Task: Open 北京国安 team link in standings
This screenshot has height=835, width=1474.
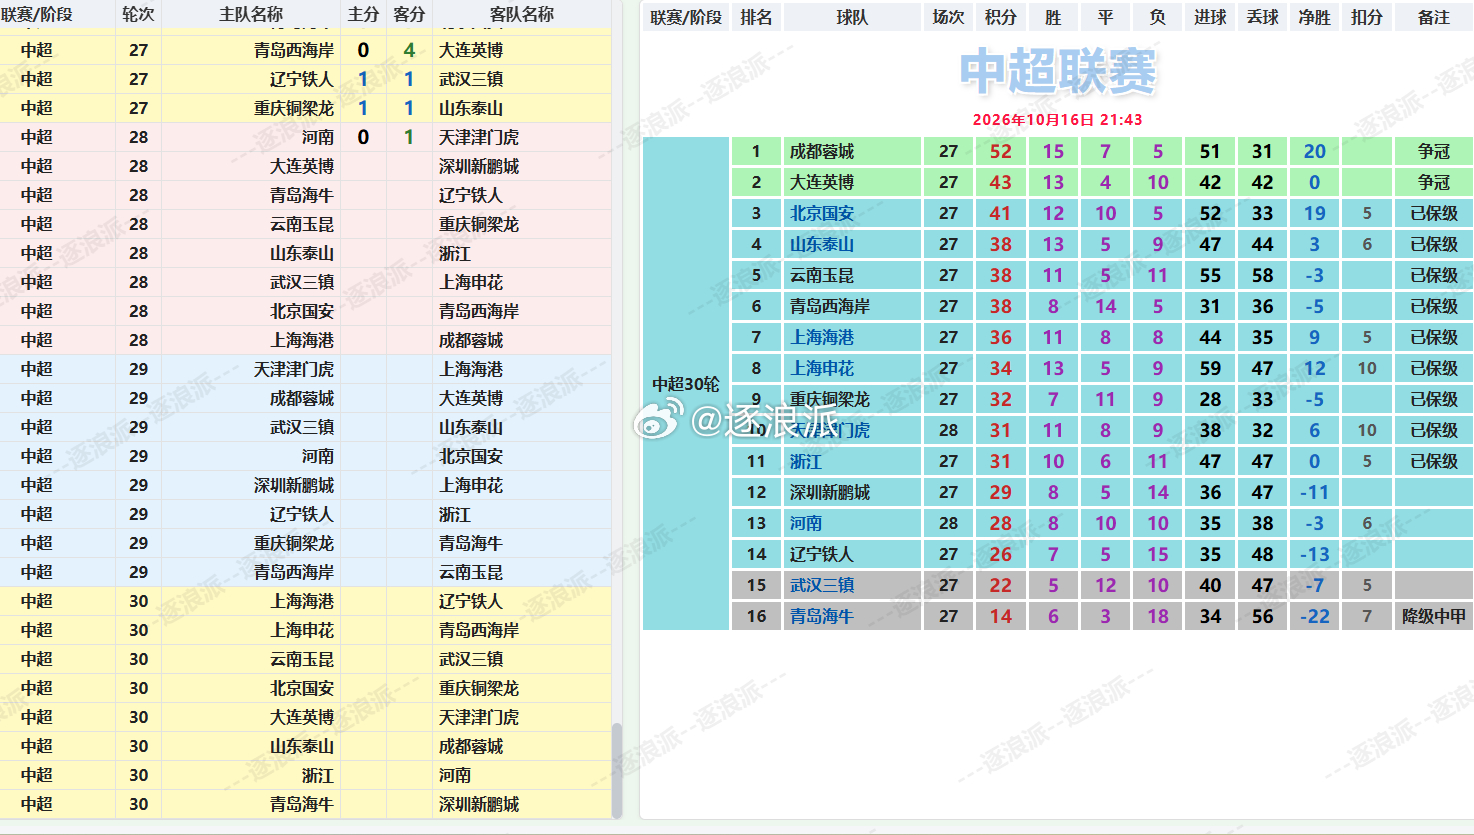Action: [822, 213]
